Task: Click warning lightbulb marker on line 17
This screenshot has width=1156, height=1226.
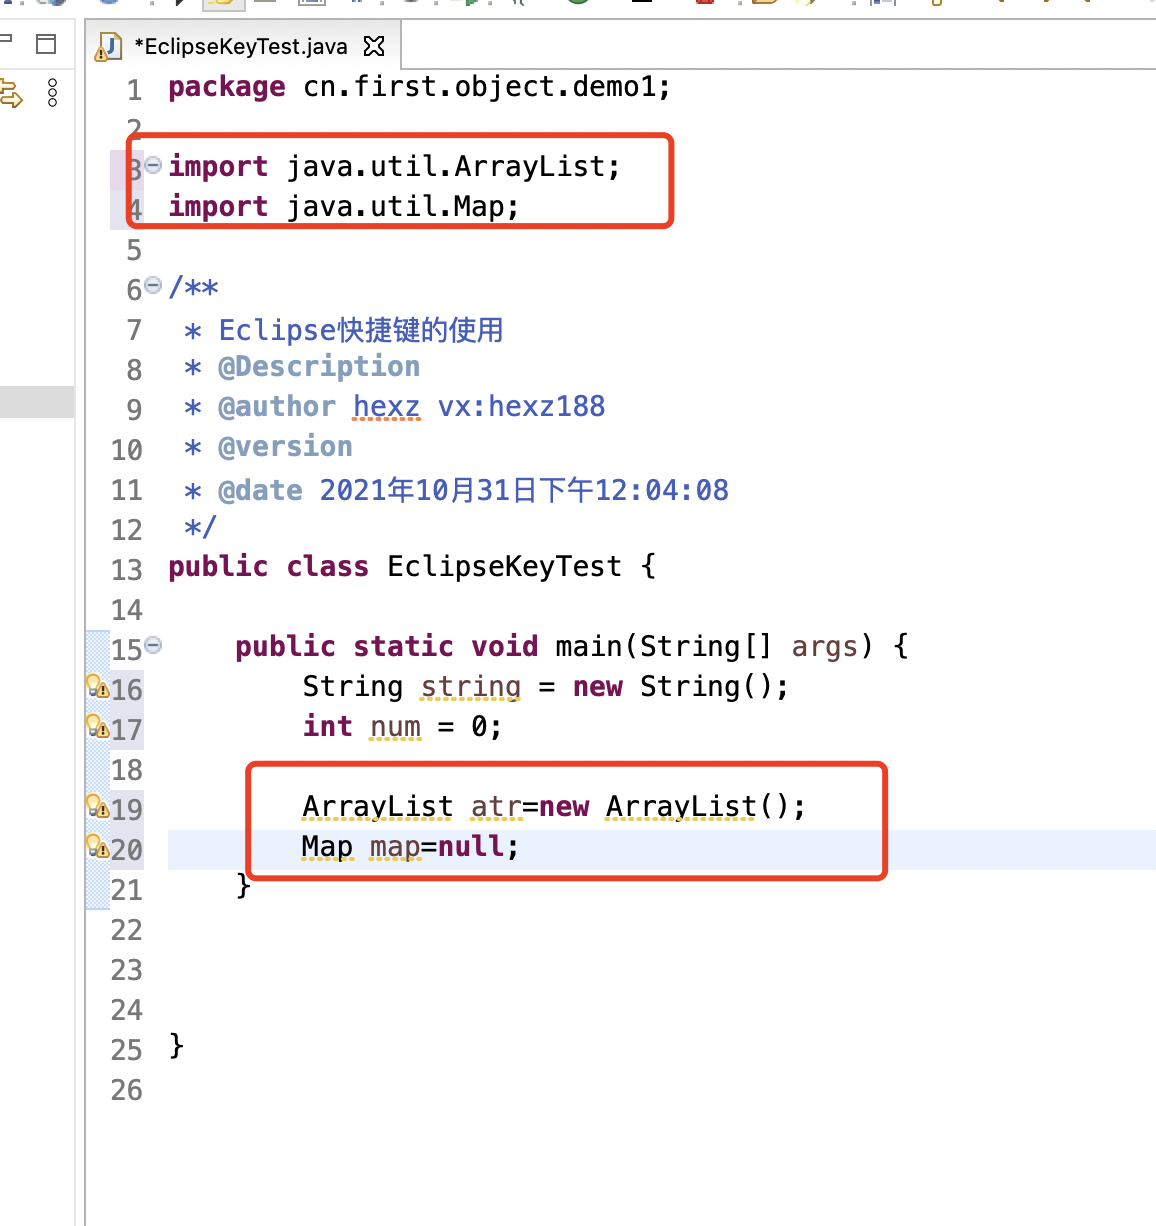Action: [97, 727]
